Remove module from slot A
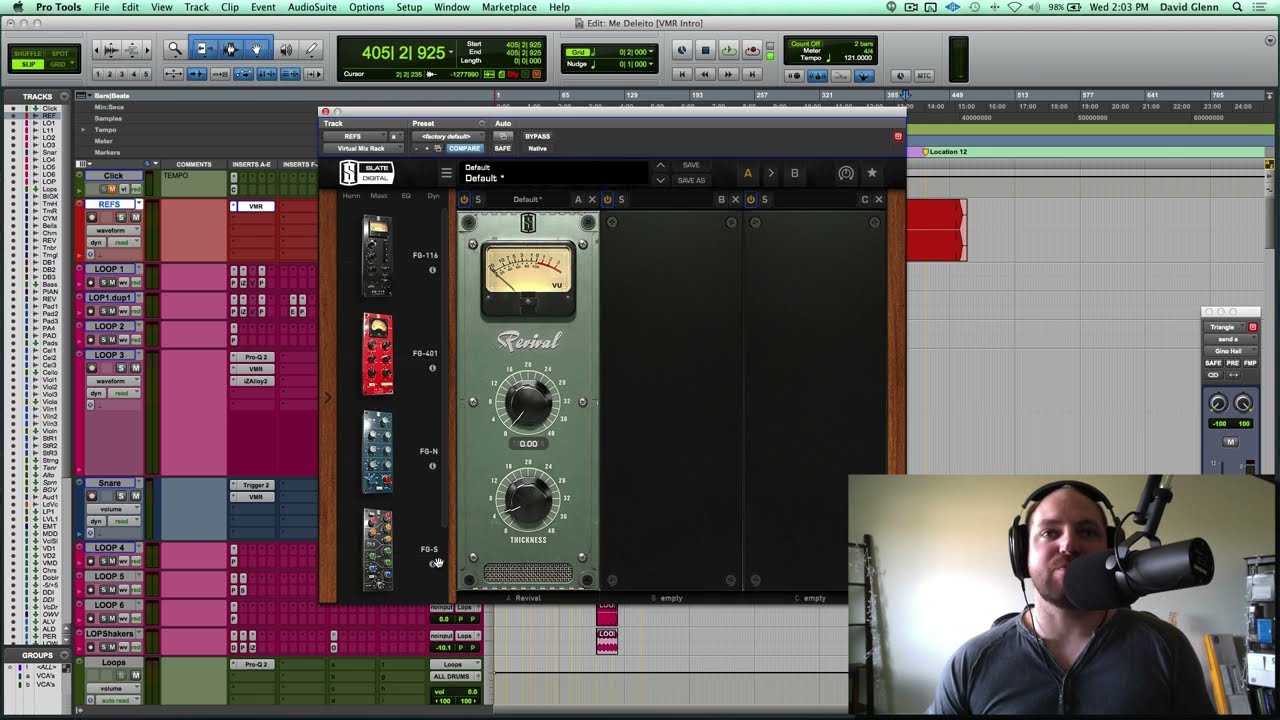This screenshot has width=1280, height=720. (592, 199)
